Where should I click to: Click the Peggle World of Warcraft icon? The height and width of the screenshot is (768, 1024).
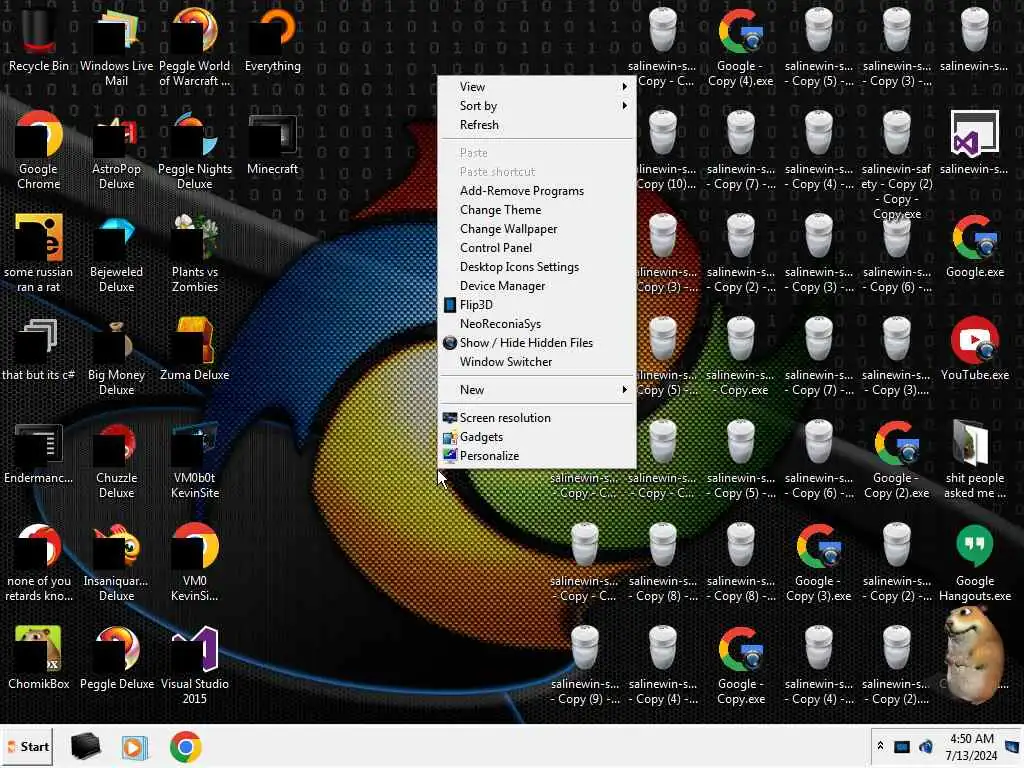pos(195,47)
